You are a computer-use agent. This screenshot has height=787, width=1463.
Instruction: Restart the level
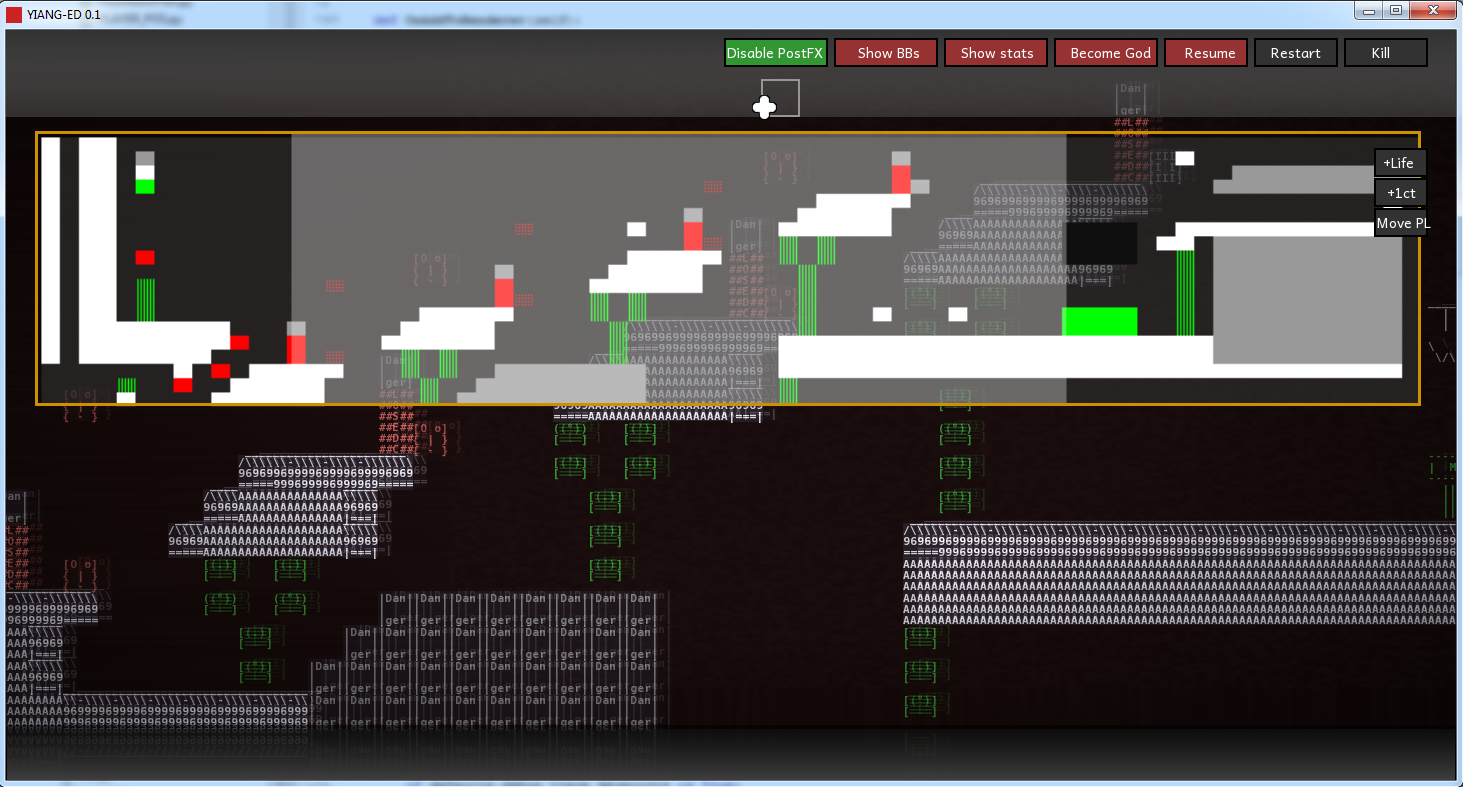pos(1295,53)
